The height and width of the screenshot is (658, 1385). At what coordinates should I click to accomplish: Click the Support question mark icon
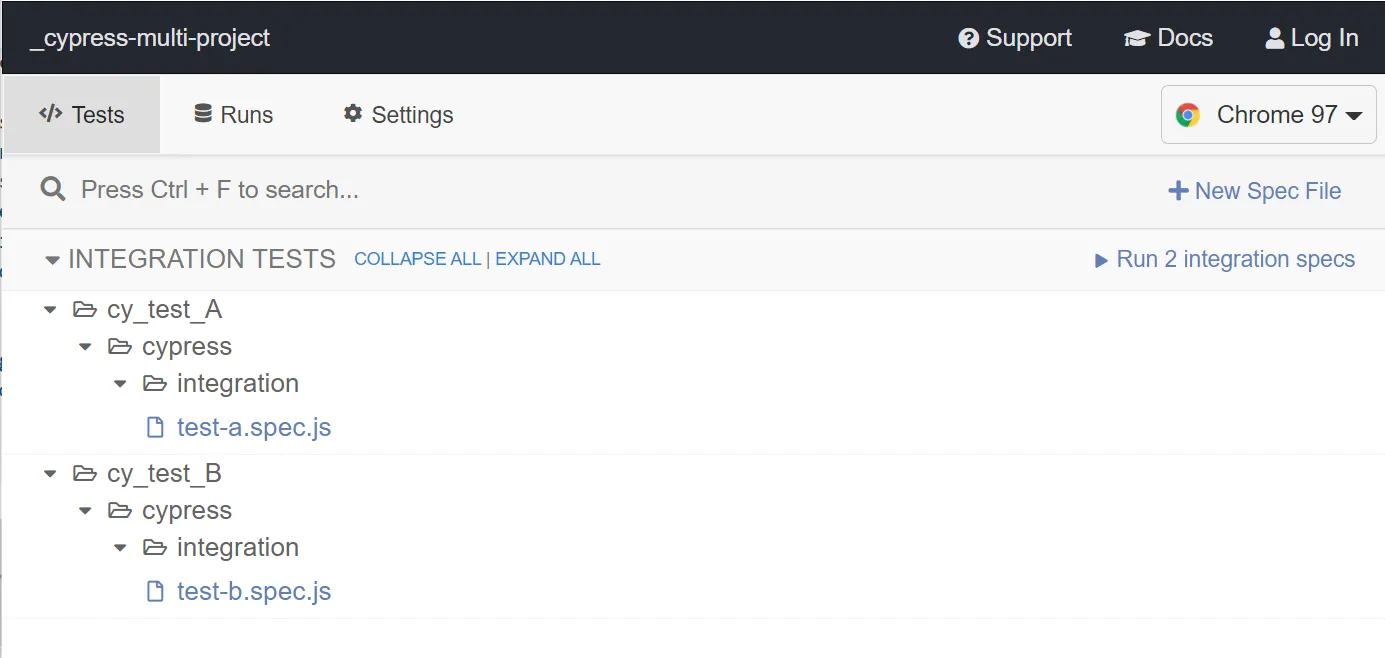(x=968, y=38)
